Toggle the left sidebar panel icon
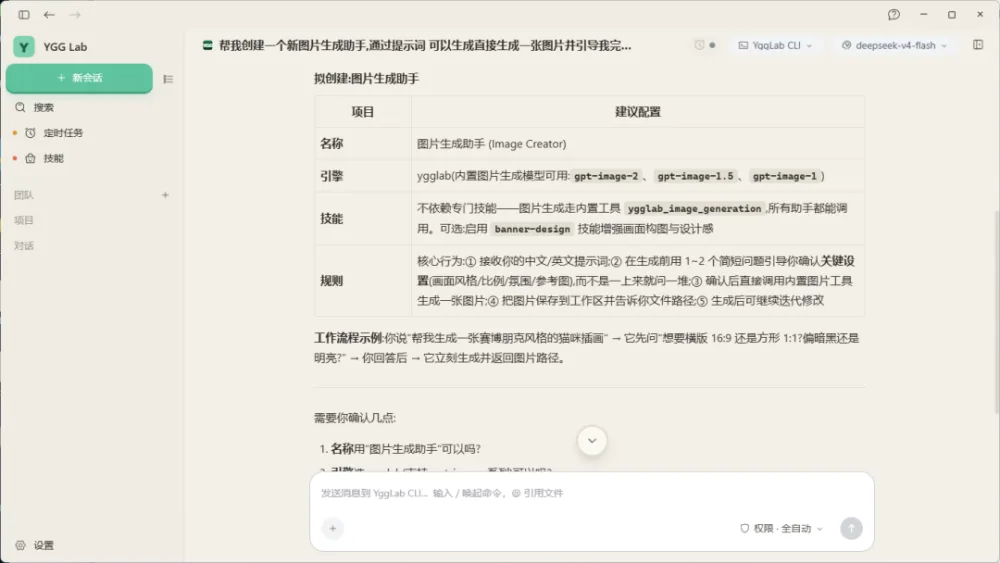Image resolution: width=1000 pixels, height=563 pixels. [x=24, y=15]
